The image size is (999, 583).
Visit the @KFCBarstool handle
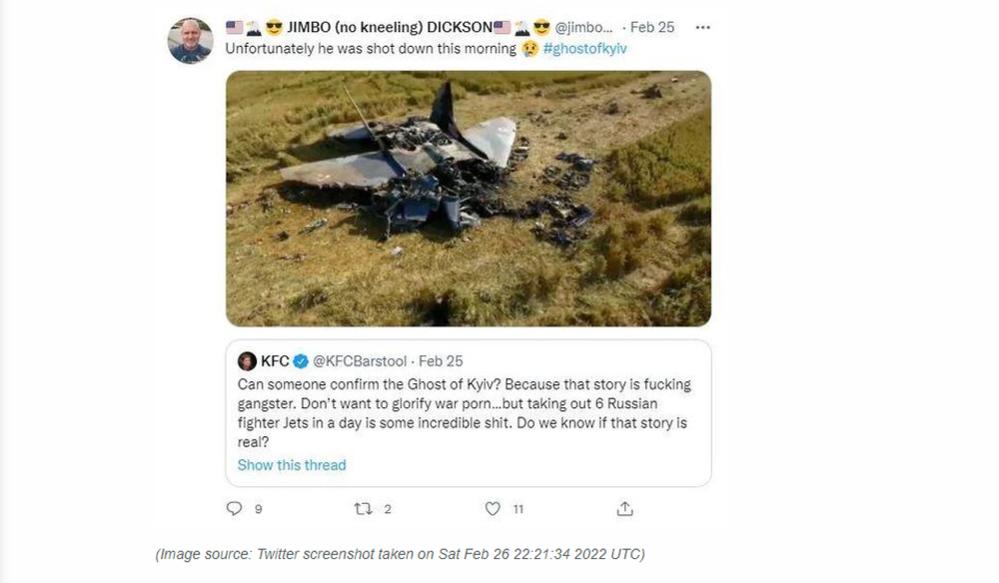[x=360, y=361]
